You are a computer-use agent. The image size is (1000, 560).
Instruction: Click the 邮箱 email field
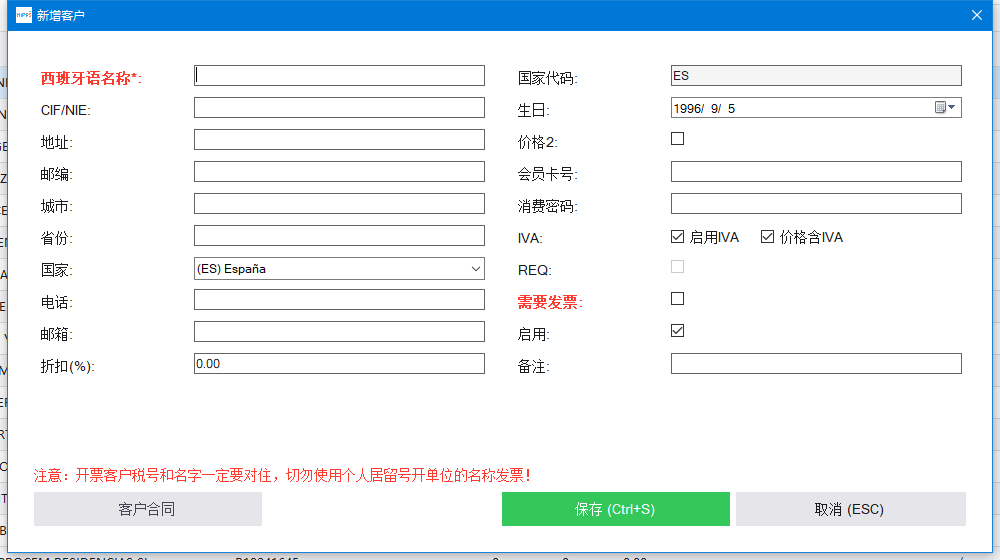tap(339, 332)
